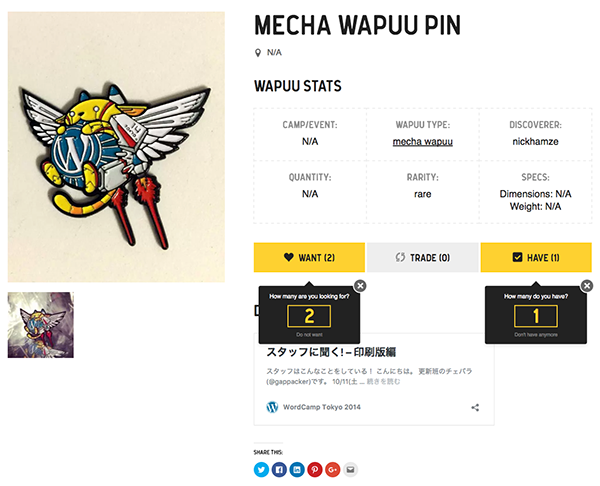Edit the owned quantity field showing 1
This screenshot has width=600, height=486.
[536, 316]
